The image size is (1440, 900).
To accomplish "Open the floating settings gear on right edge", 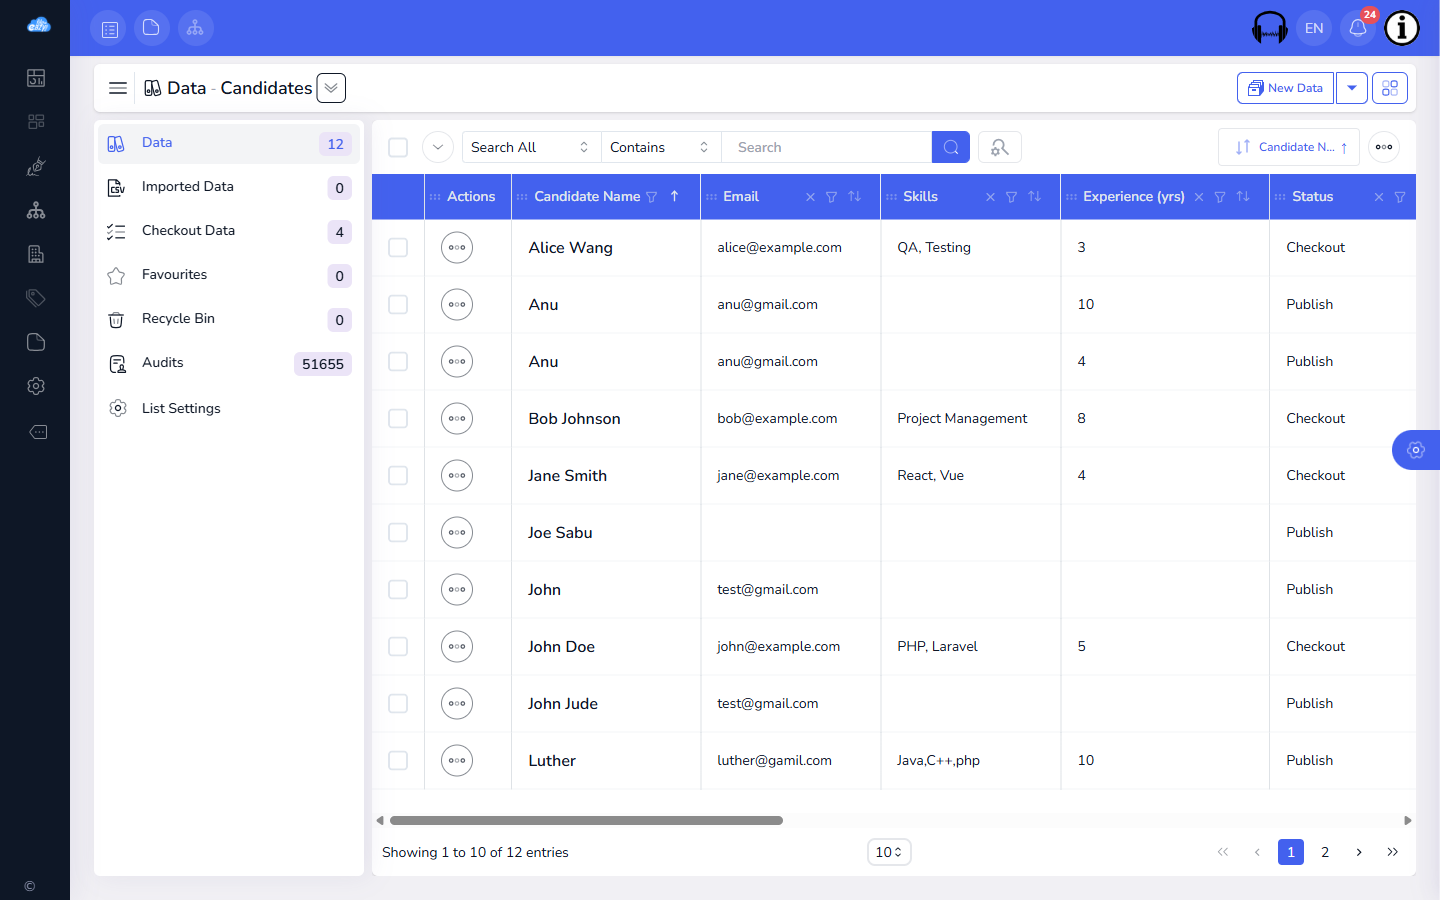I will click(x=1416, y=450).
